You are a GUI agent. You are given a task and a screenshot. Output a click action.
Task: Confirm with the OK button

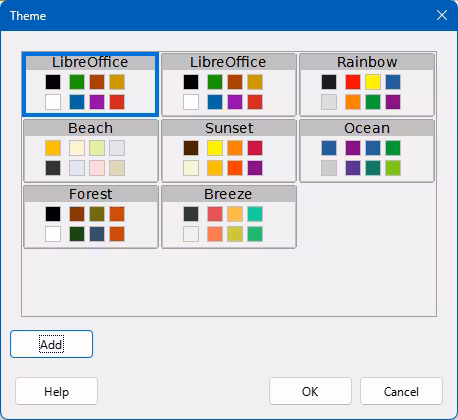(x=310, y=391)
